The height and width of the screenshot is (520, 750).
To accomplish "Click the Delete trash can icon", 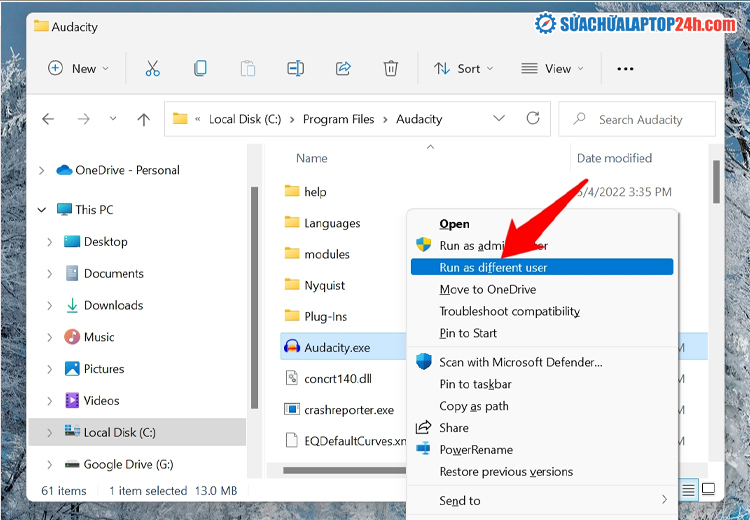I will [391, 68].
